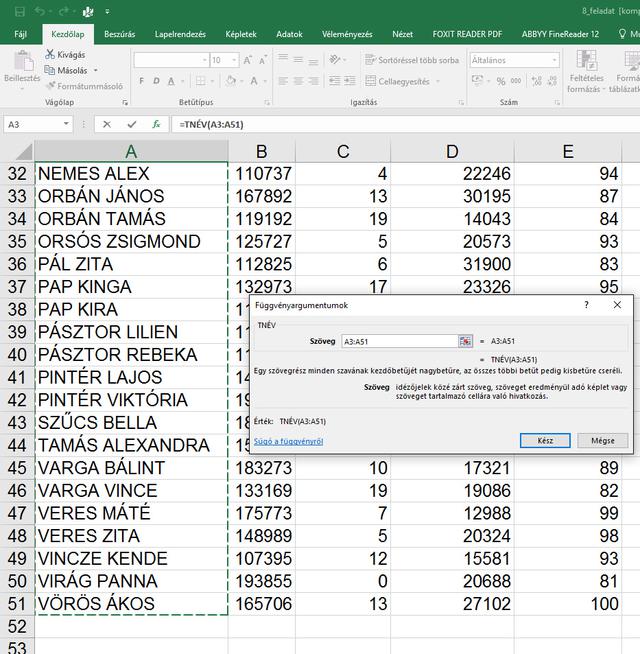Click the Cellaegyesítés merge icon
This screenshot has height=654, width=640.
370,81
